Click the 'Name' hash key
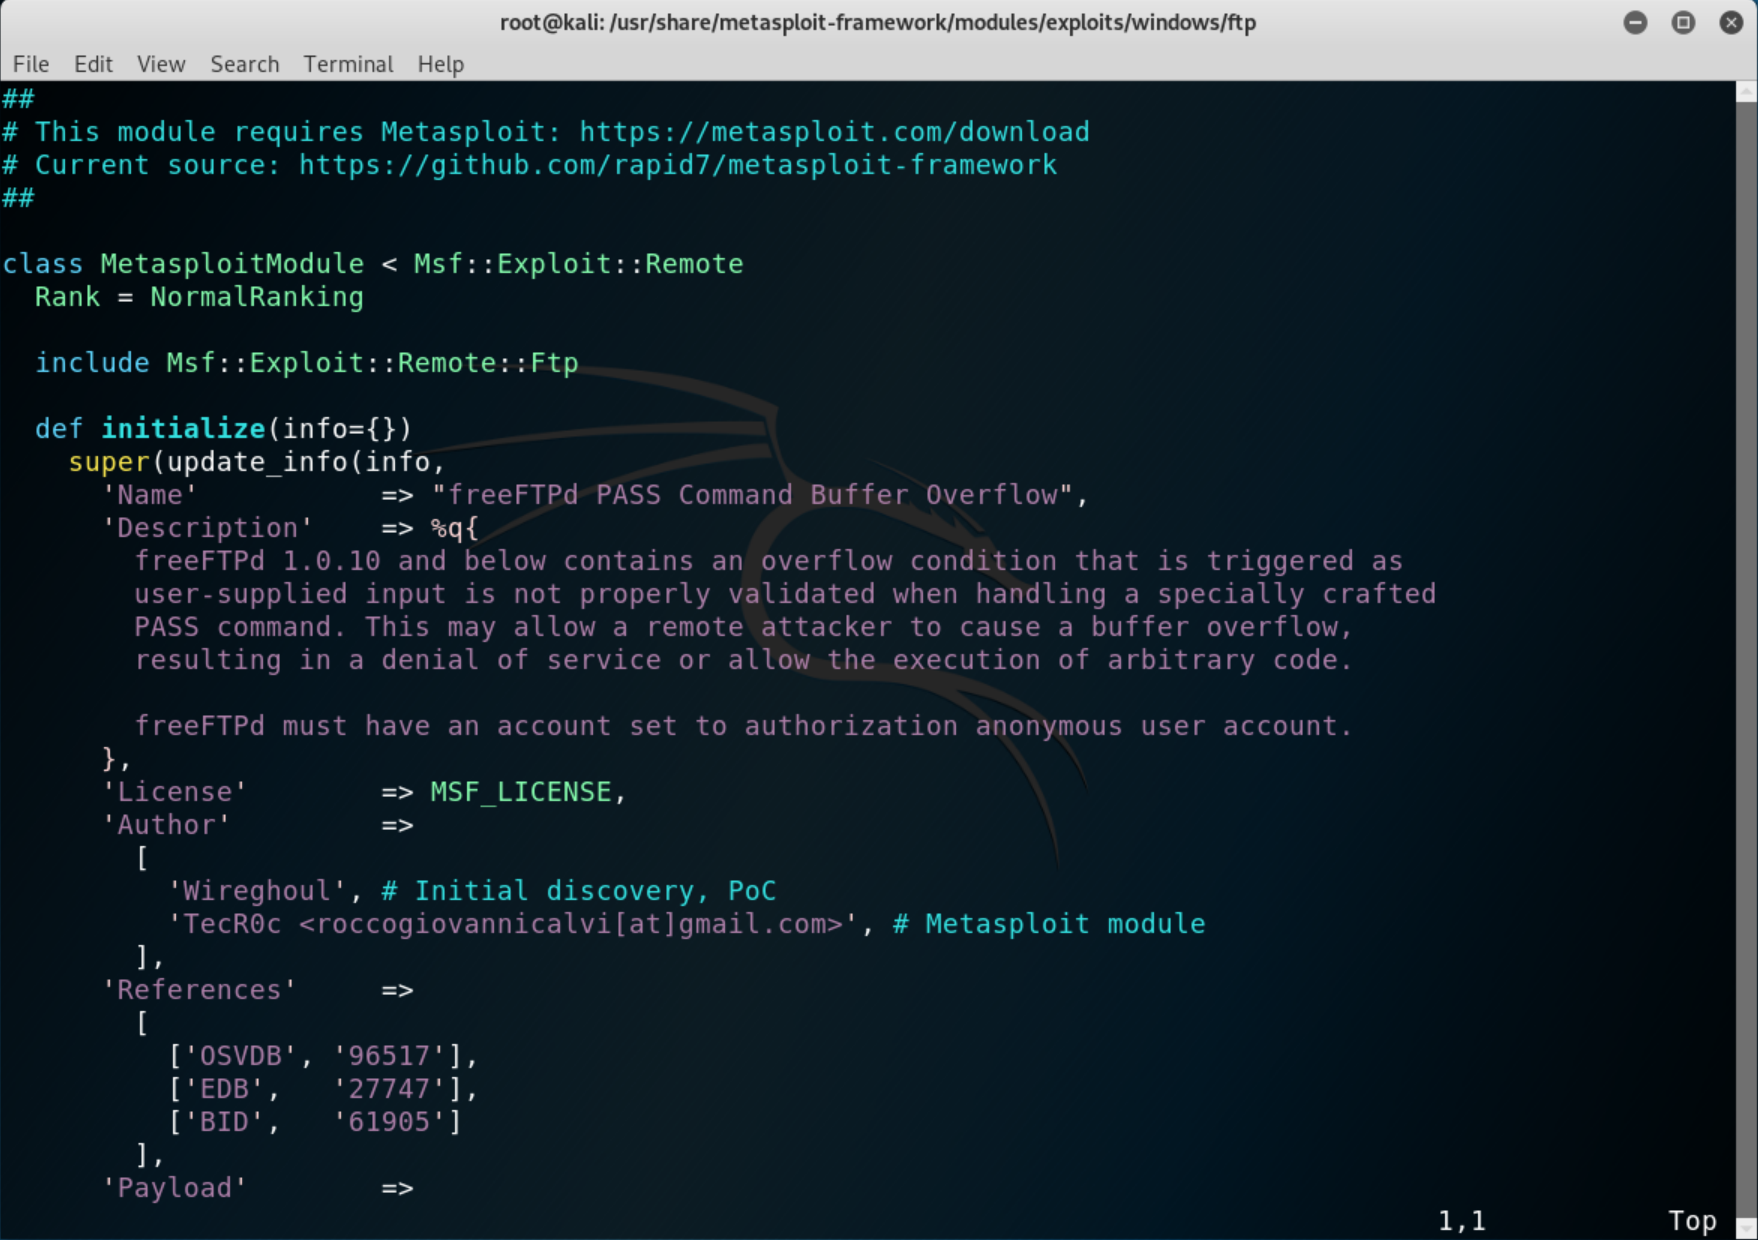This screenshot has width=1758, height=1240. pyautogui.click(x=150, y=495)
